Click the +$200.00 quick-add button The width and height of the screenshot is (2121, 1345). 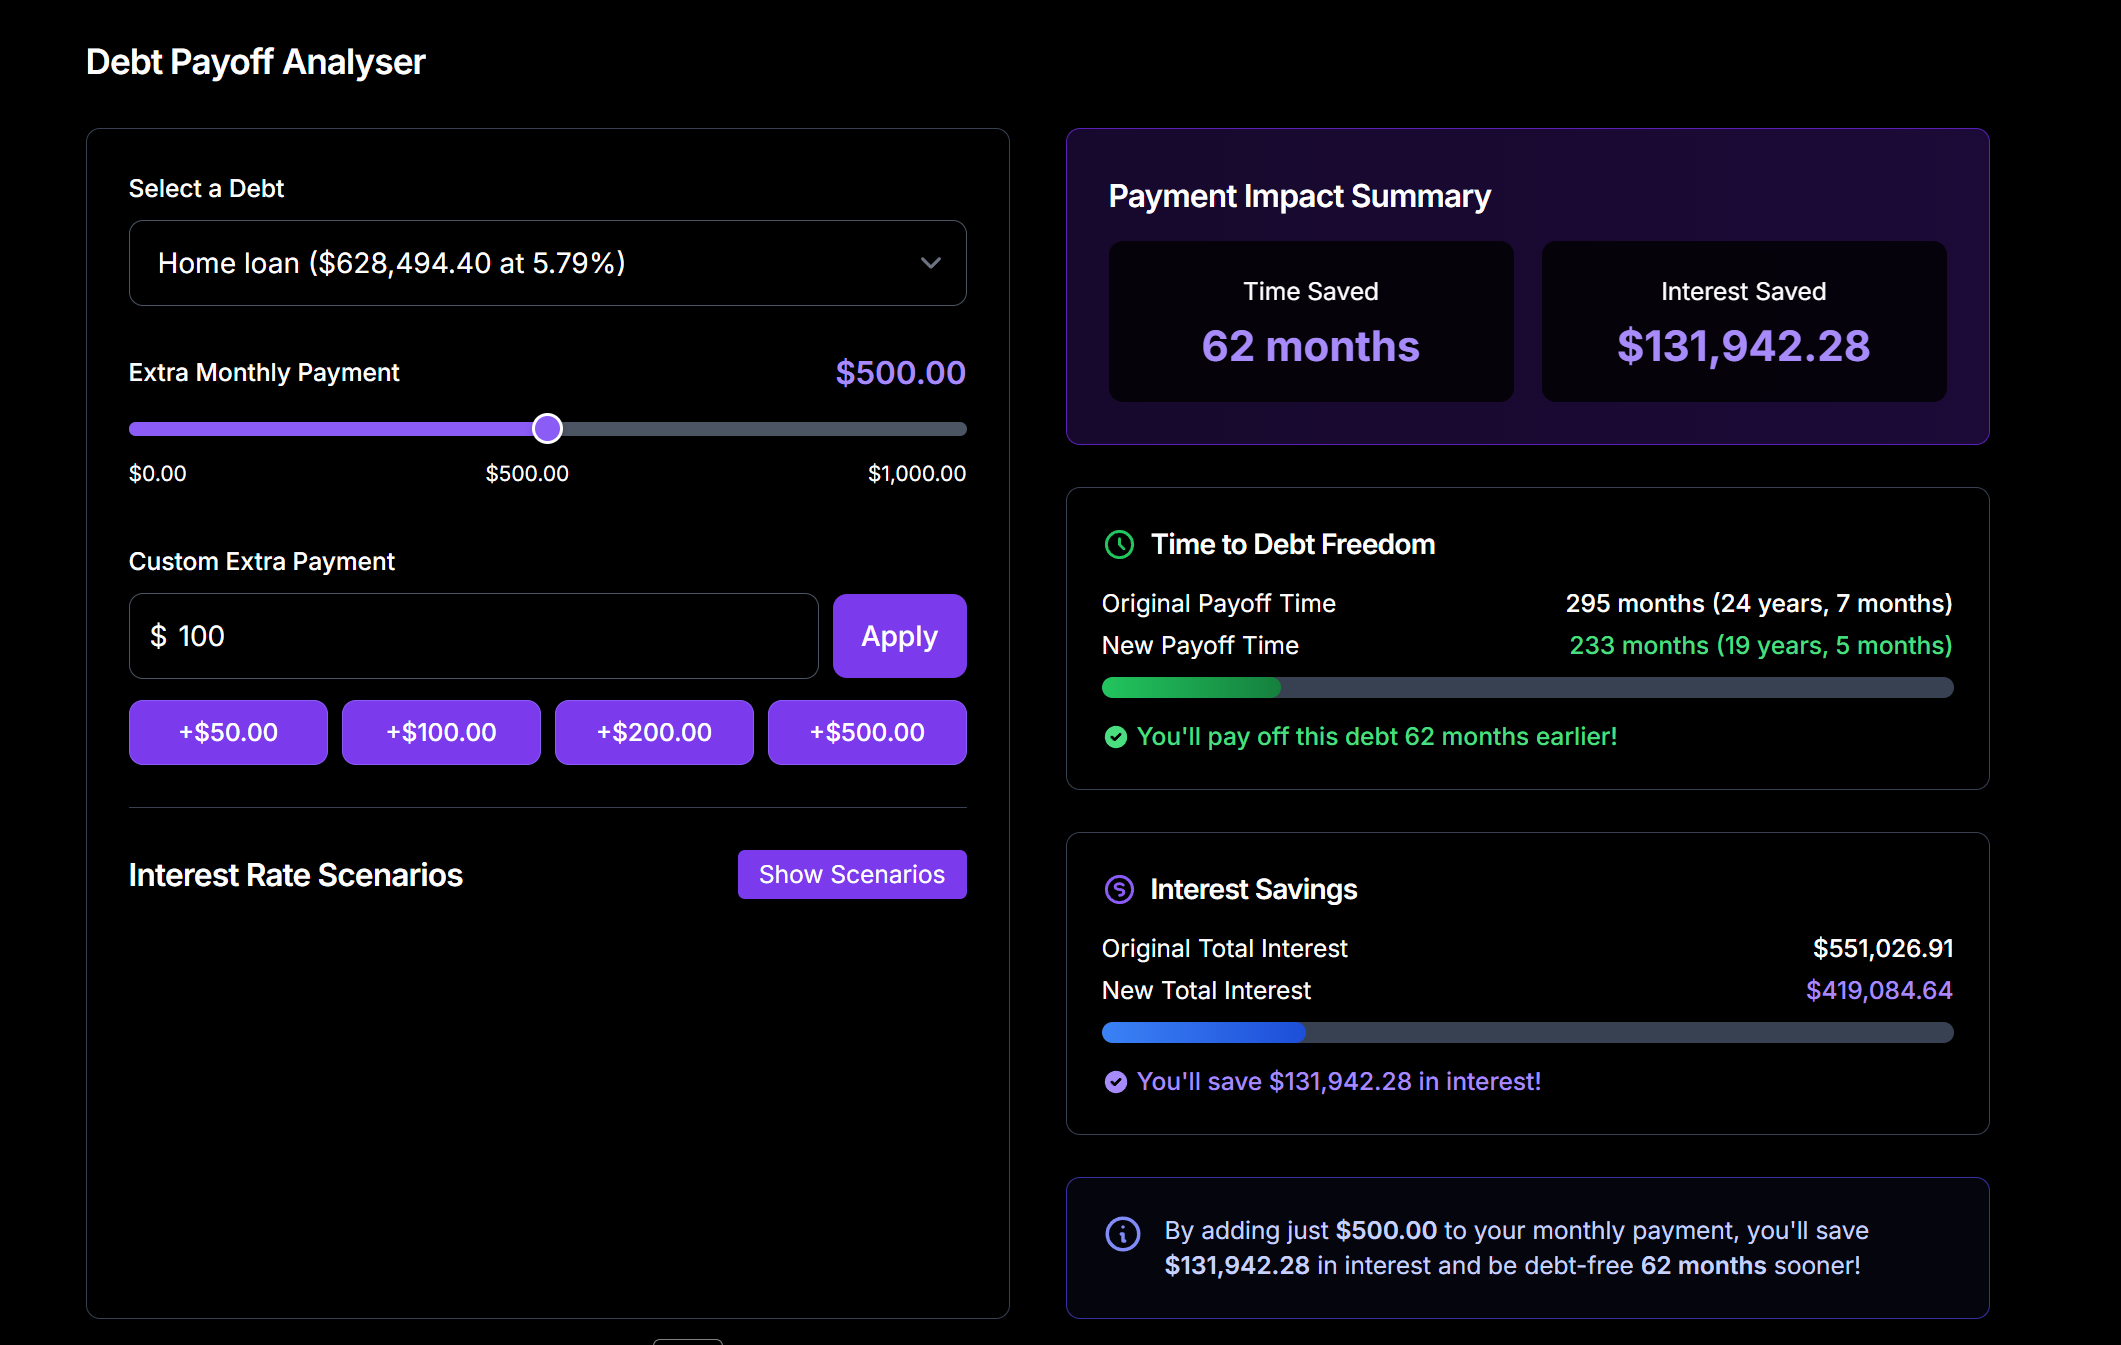point(653,731)
